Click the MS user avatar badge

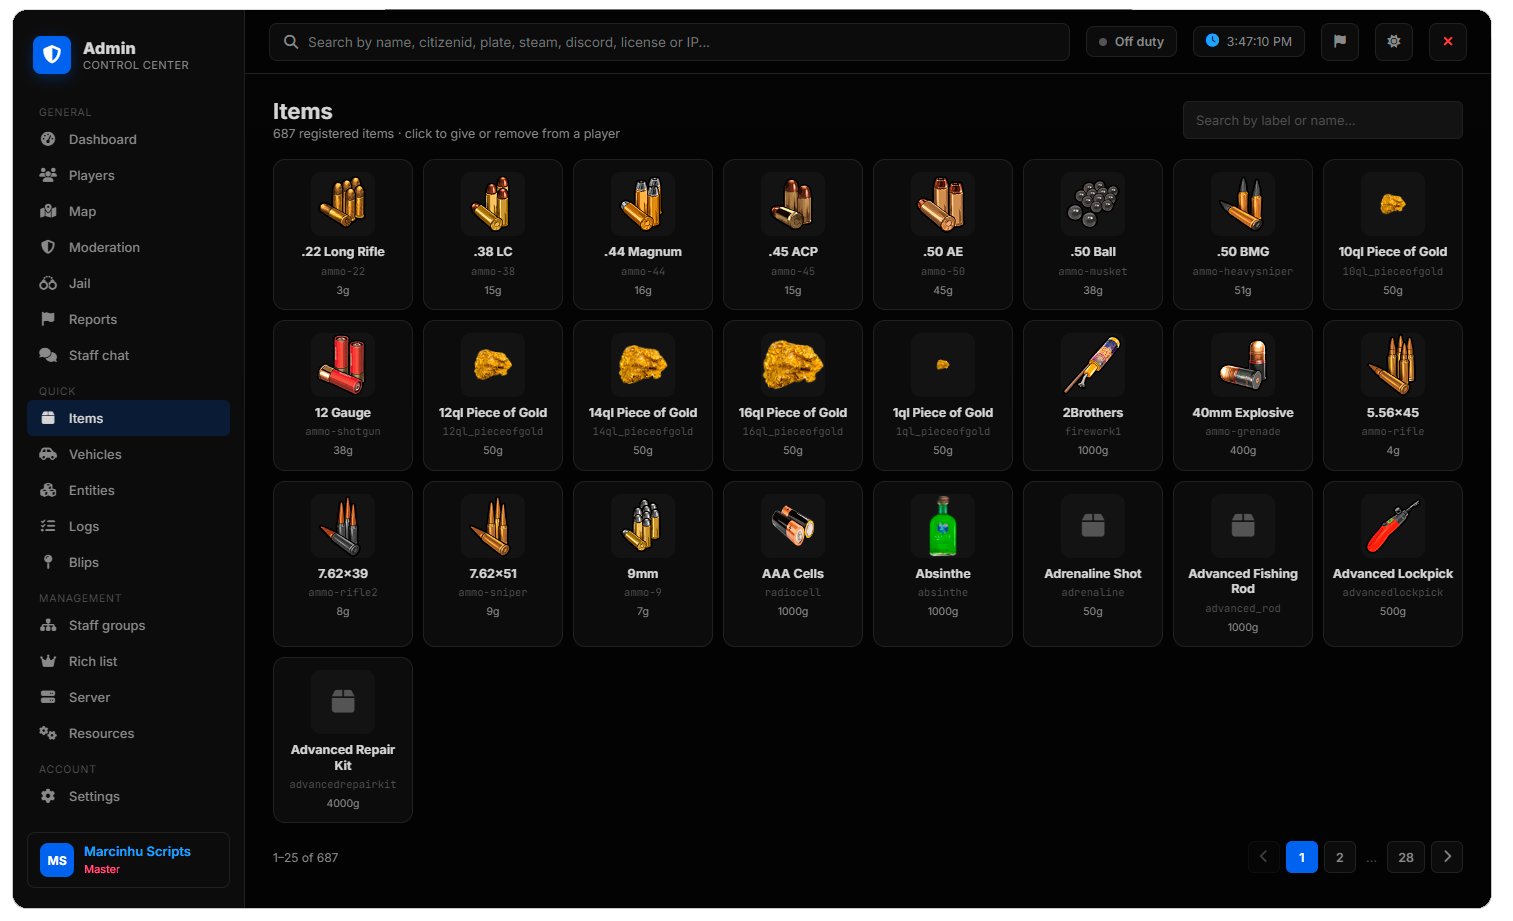click(x=57, y=860)
